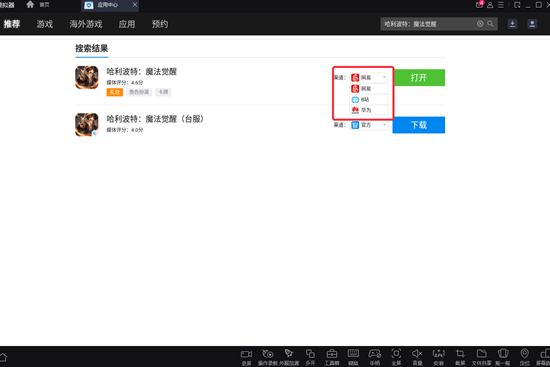The height and width of the screenshot is (367, 550).
Task: Open the user account icon in the title bar
Action: pos(490,5)
